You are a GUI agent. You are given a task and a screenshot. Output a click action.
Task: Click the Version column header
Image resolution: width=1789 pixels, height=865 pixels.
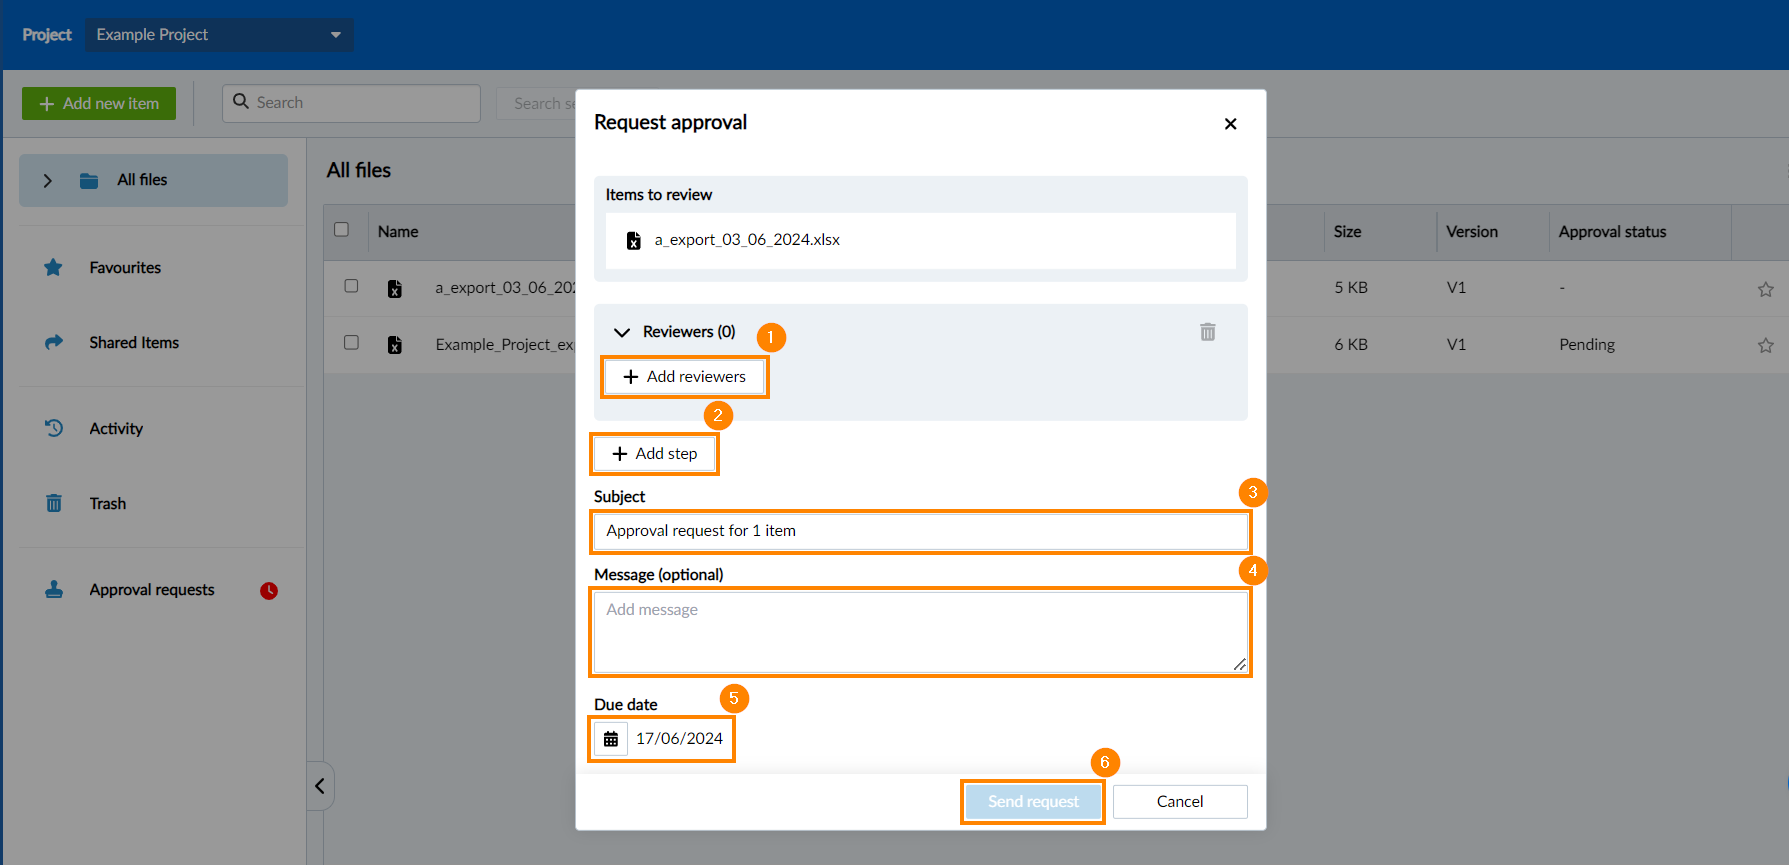1472,231
